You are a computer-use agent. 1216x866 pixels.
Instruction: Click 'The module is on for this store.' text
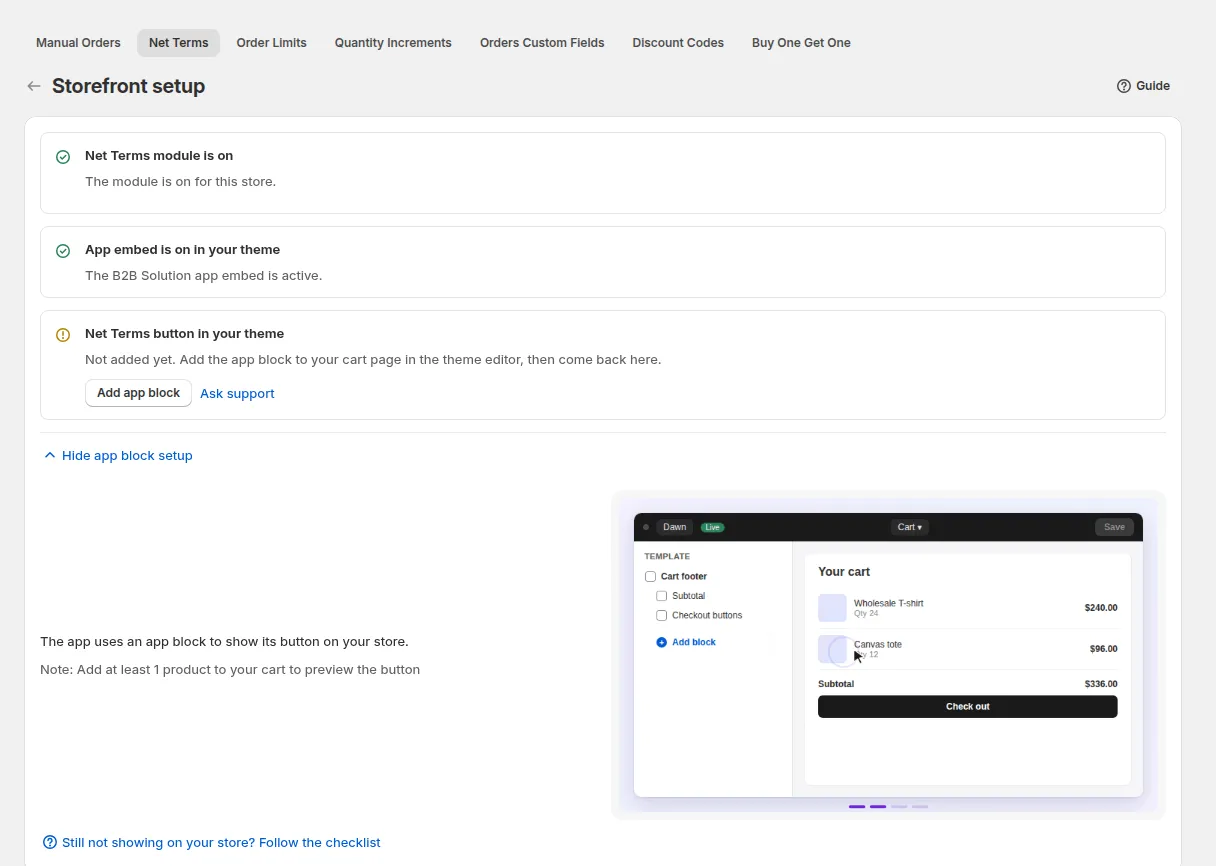point(180,182)
